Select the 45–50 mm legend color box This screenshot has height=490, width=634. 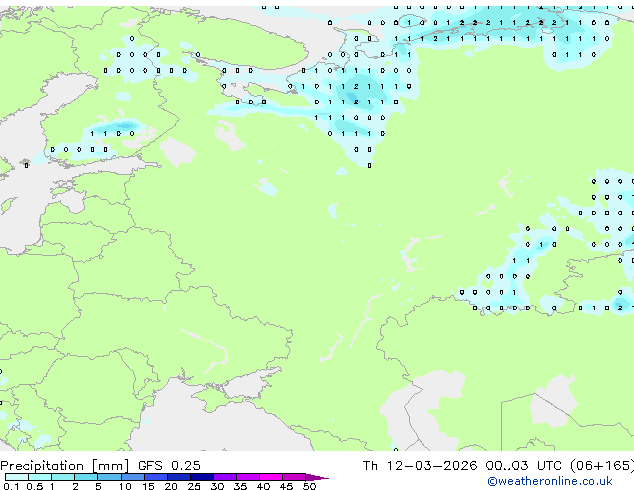[x=294, y=477]
